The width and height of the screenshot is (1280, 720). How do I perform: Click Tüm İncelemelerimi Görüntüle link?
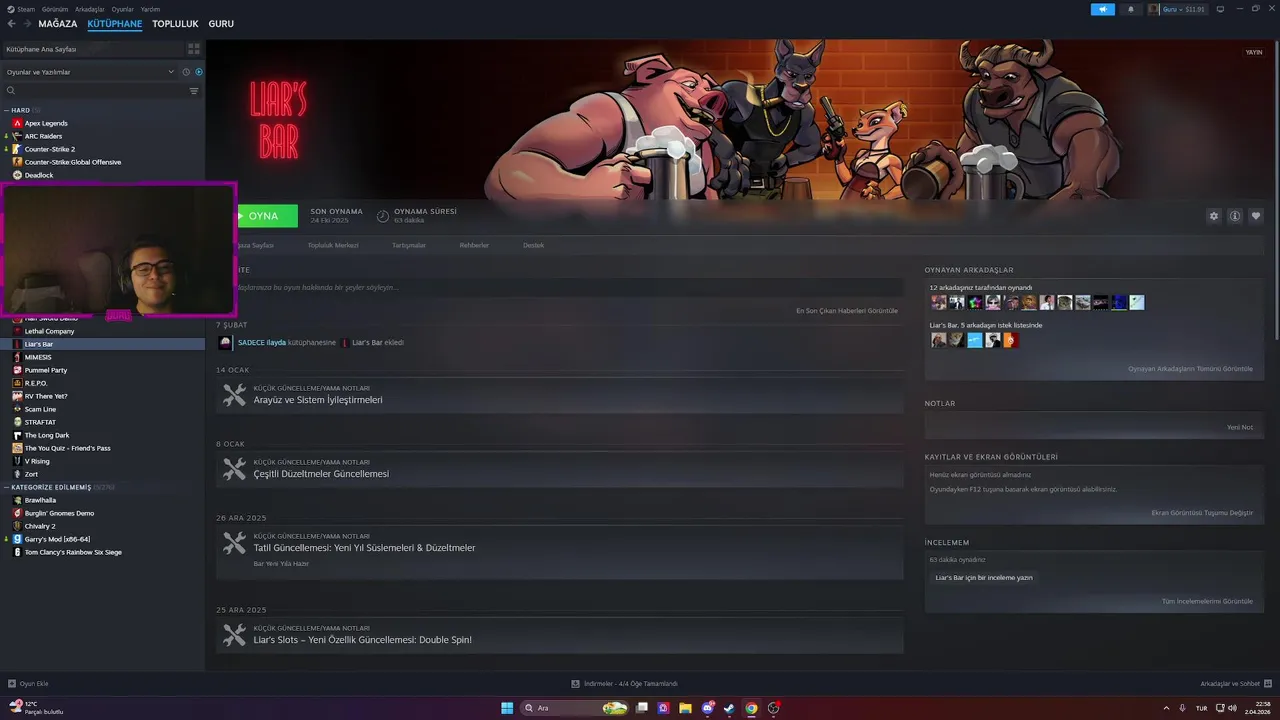(x=1207, y=601)
